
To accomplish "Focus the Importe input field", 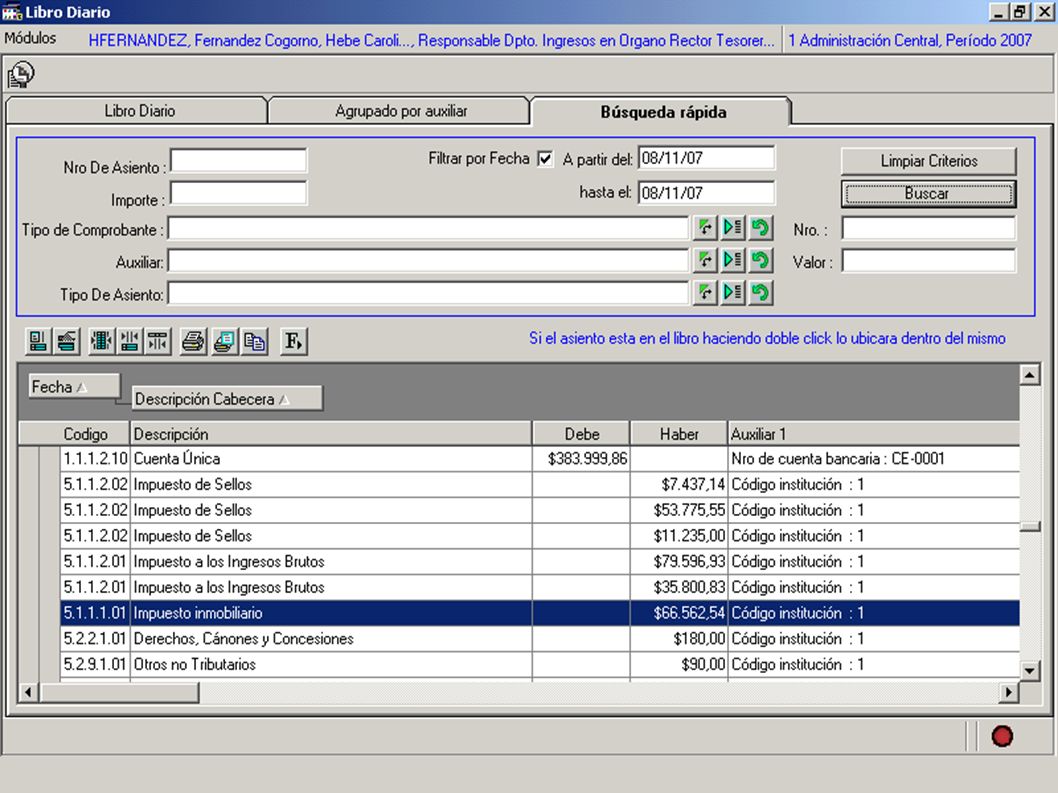I will (x=238, y=193).
